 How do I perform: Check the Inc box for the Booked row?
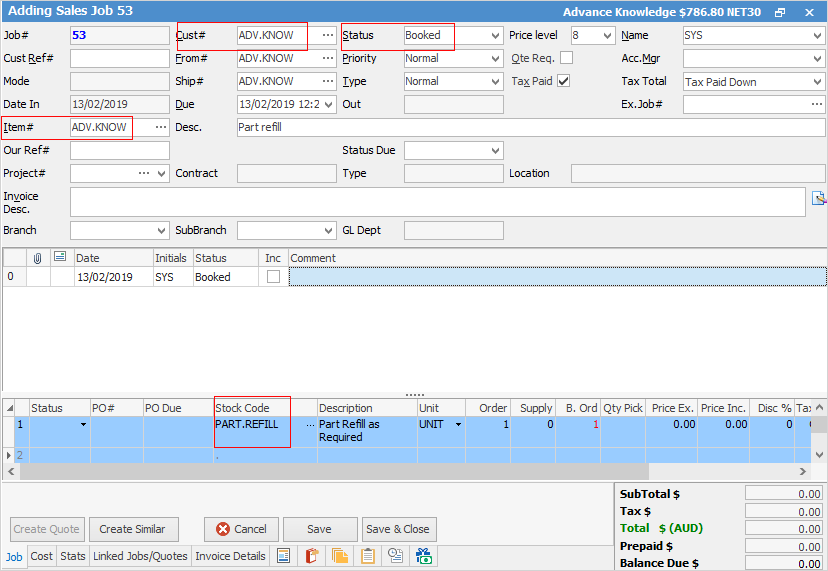pyautogui.click(x=273, y=277)
